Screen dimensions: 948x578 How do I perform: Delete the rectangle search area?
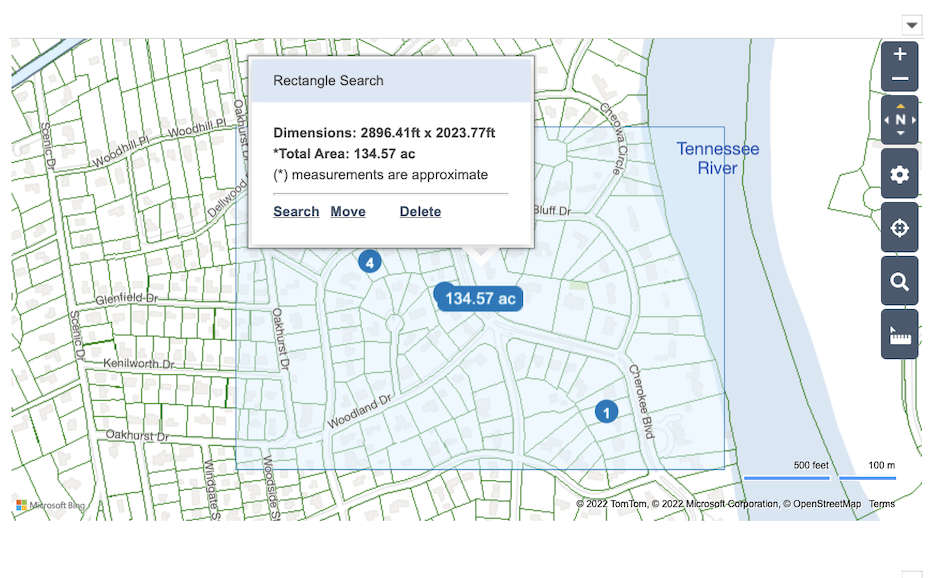(420, 212)
